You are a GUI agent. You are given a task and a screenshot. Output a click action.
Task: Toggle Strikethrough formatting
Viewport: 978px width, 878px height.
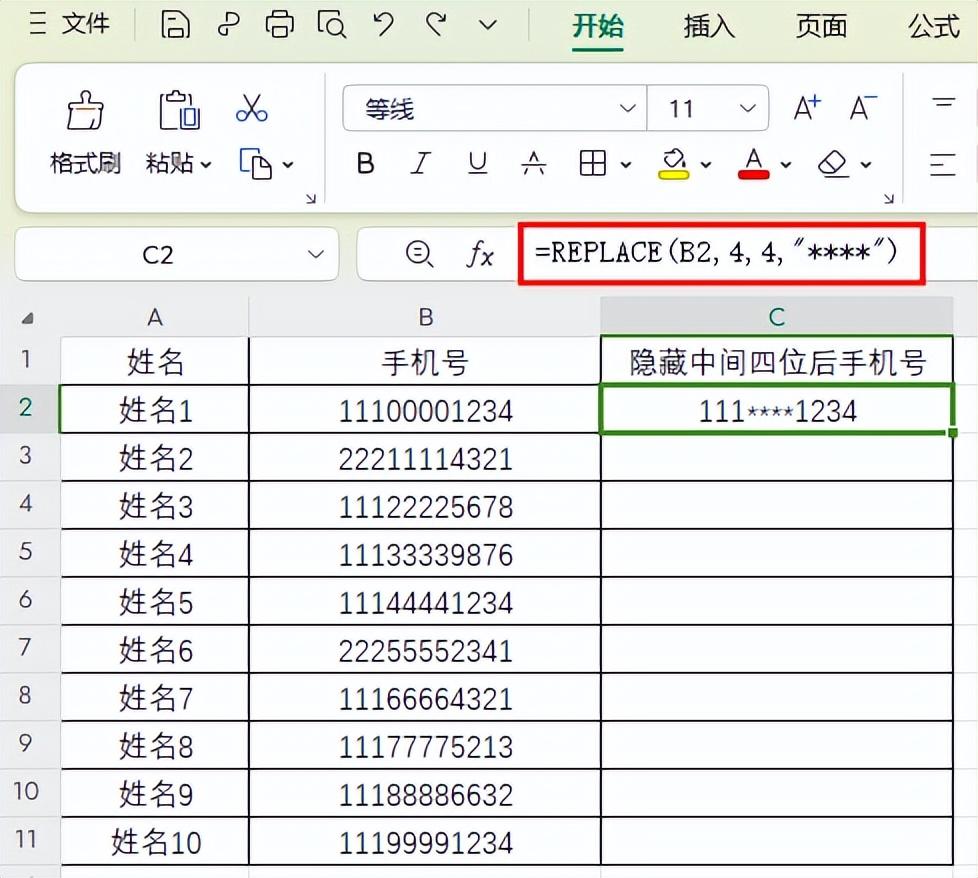tap(534, 164)
